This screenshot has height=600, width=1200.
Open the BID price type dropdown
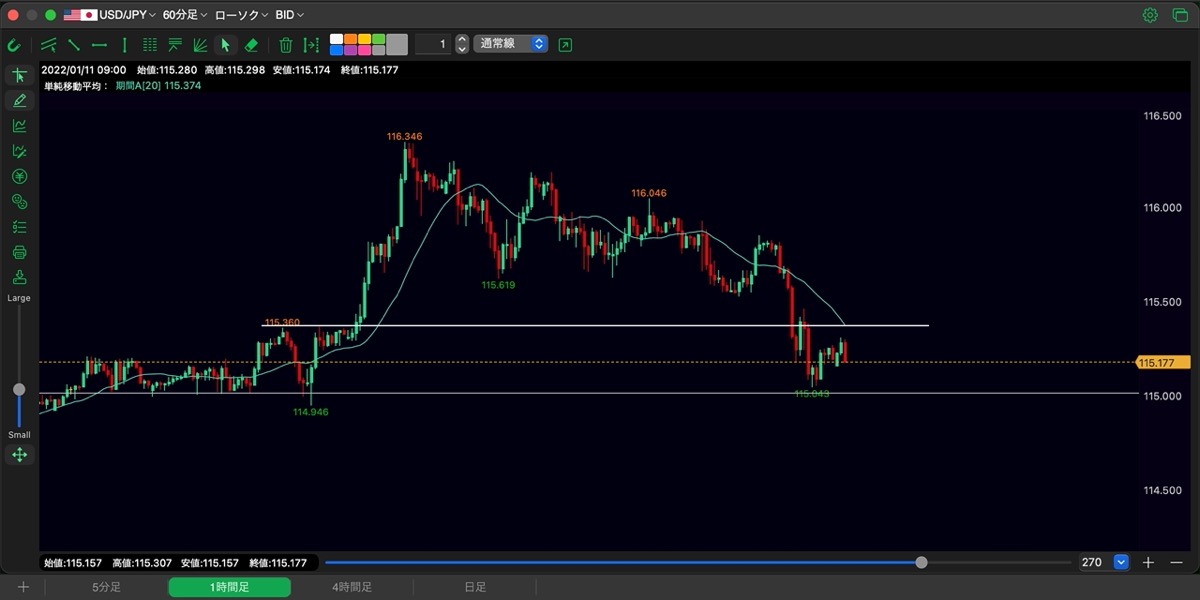[290, 15]
